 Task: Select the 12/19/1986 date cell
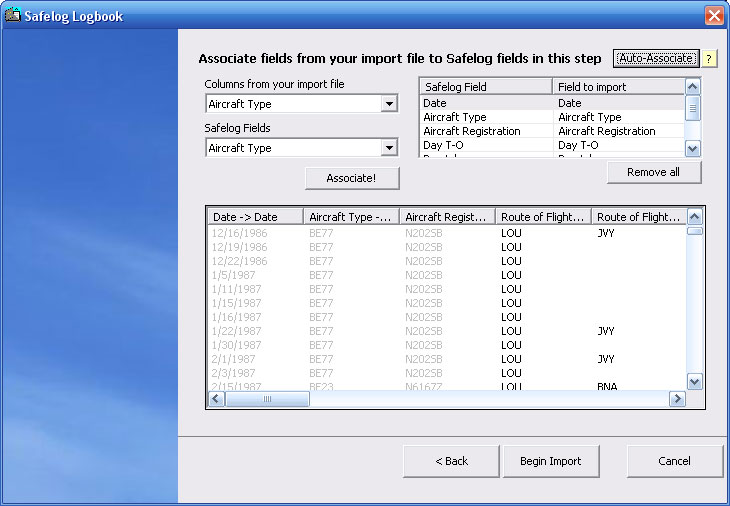click(239, 247)
